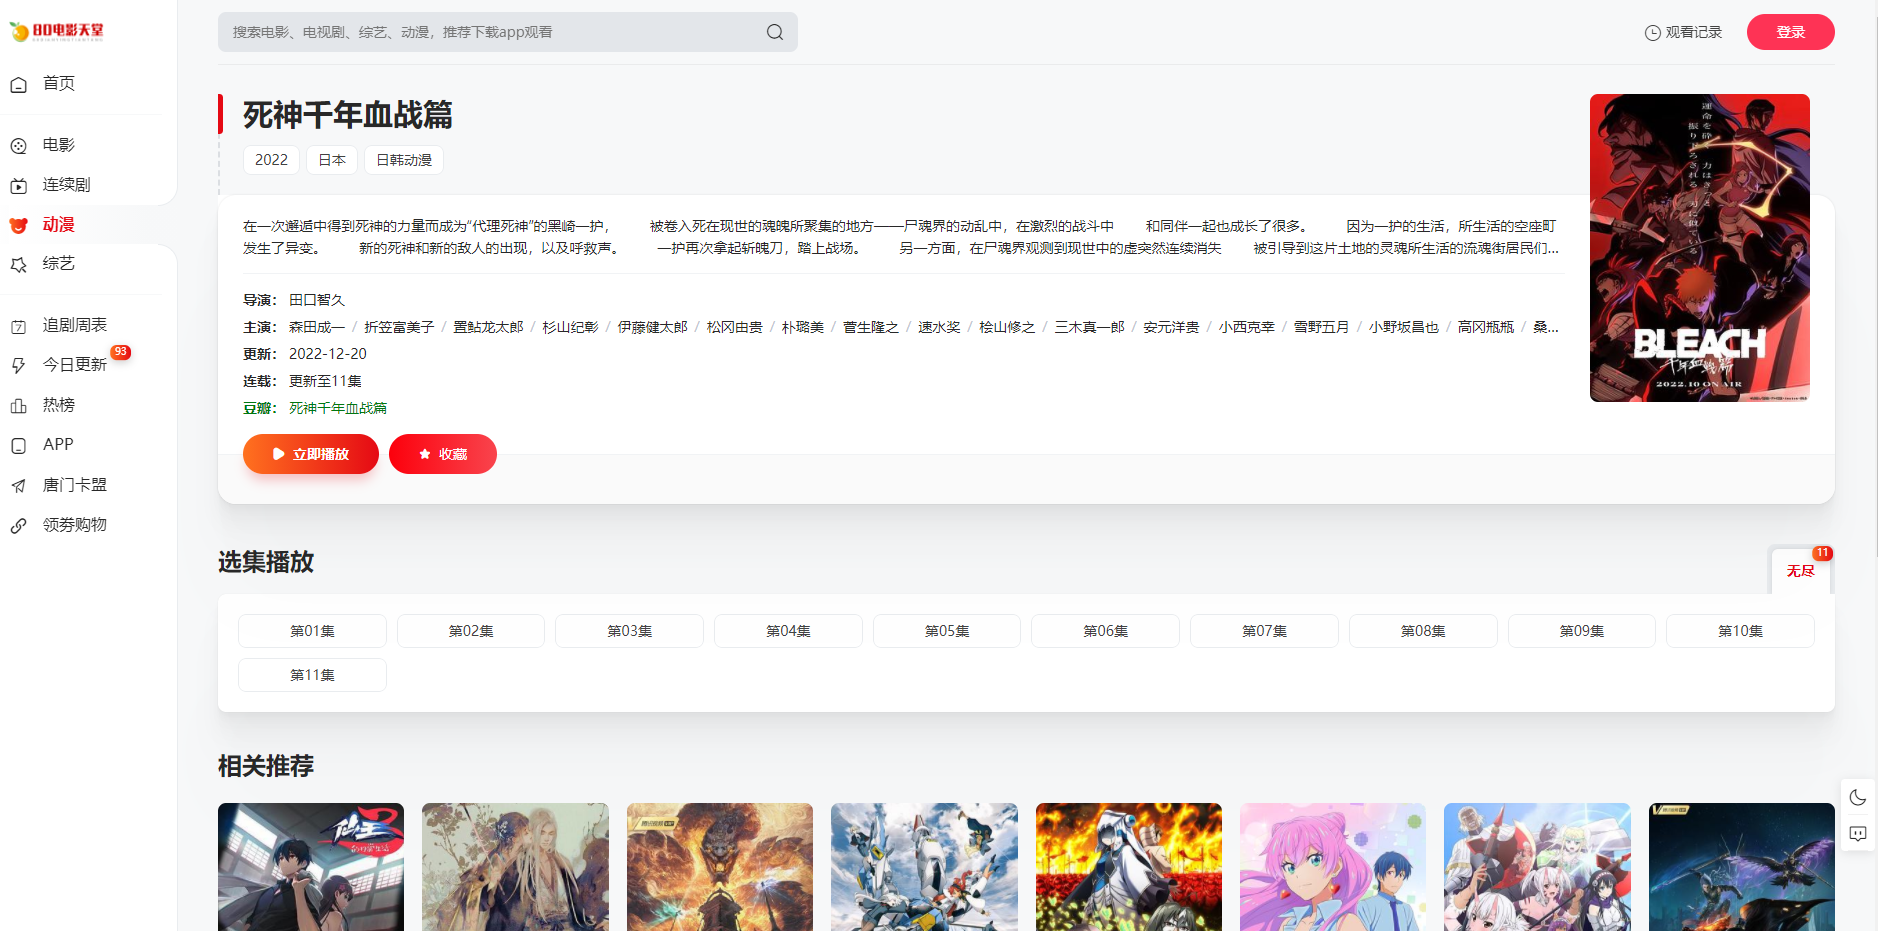Viewport: 1878px width, 931px height.
Task: Play episode 第04集
Action: point(788,631)
